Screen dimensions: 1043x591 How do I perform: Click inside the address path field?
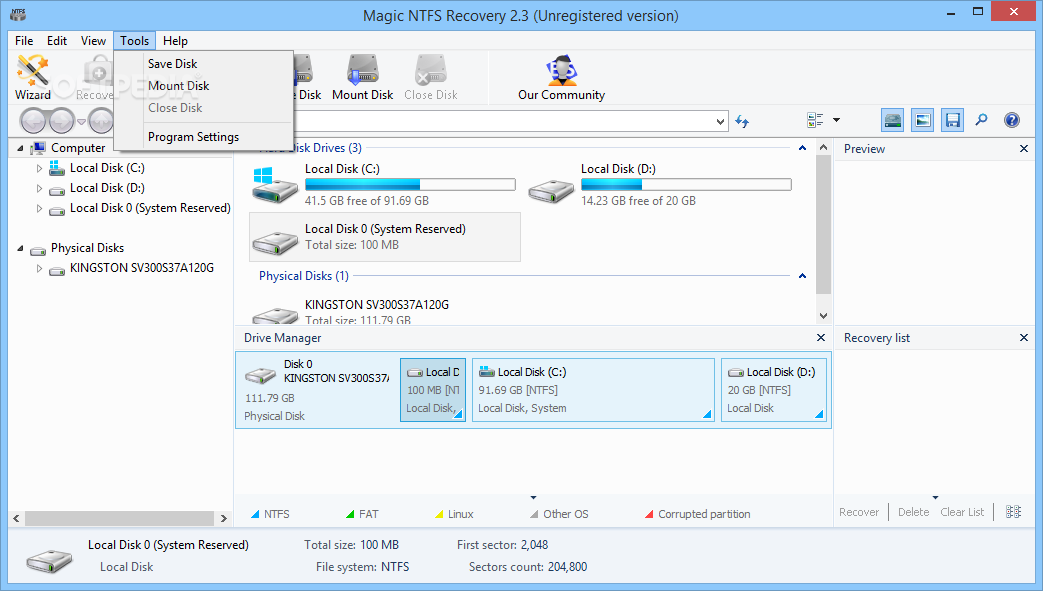click(502, 121)
